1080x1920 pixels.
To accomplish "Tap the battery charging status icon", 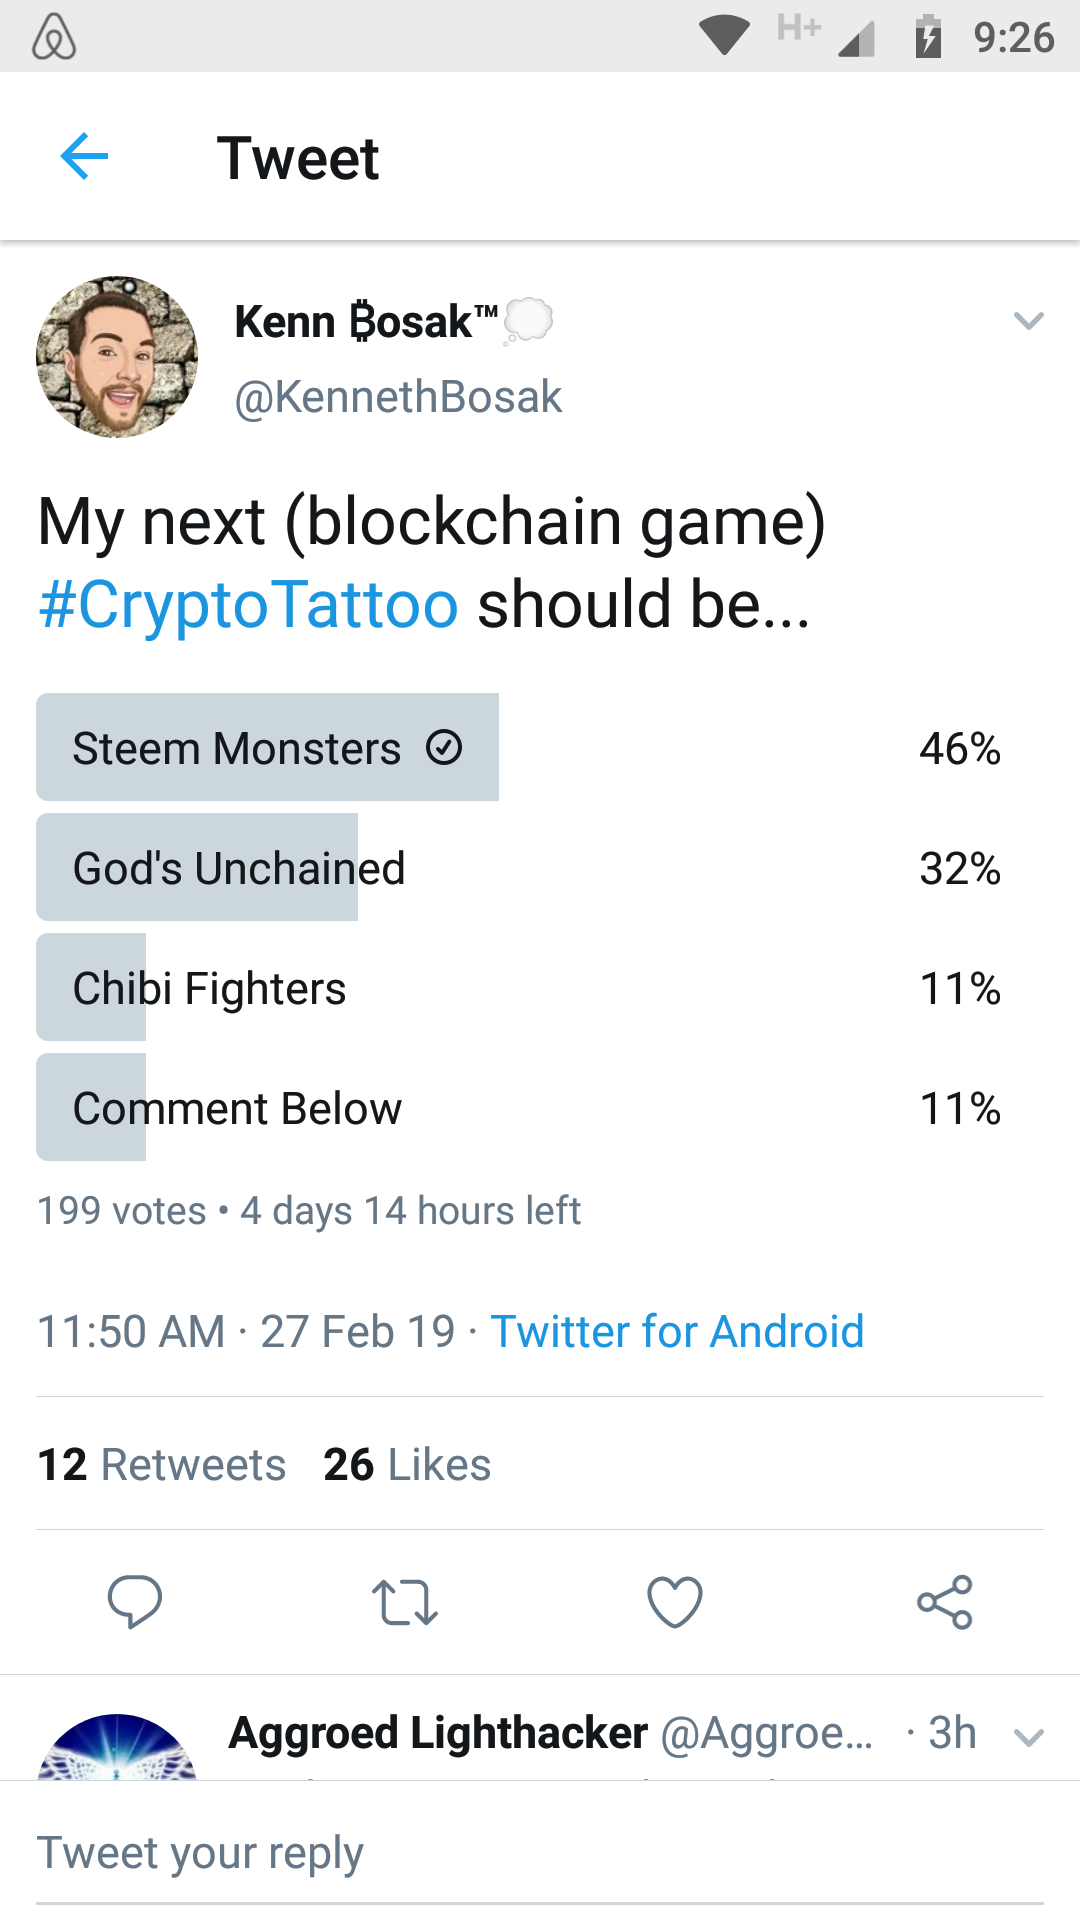I will click(x=929, y=37).
